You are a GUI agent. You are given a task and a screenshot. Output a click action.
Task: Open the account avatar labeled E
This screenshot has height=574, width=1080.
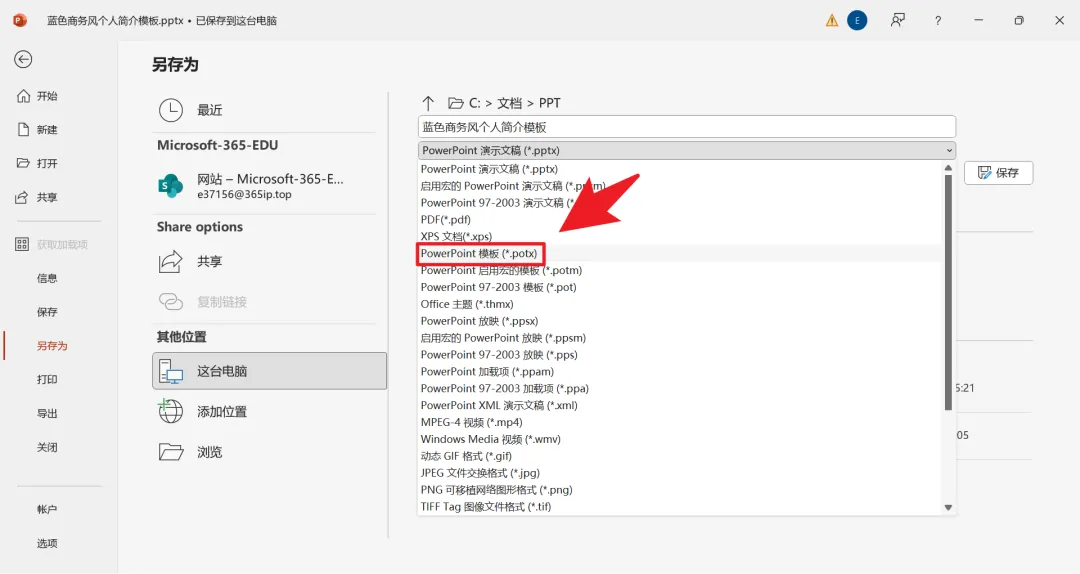click(857, 21)
